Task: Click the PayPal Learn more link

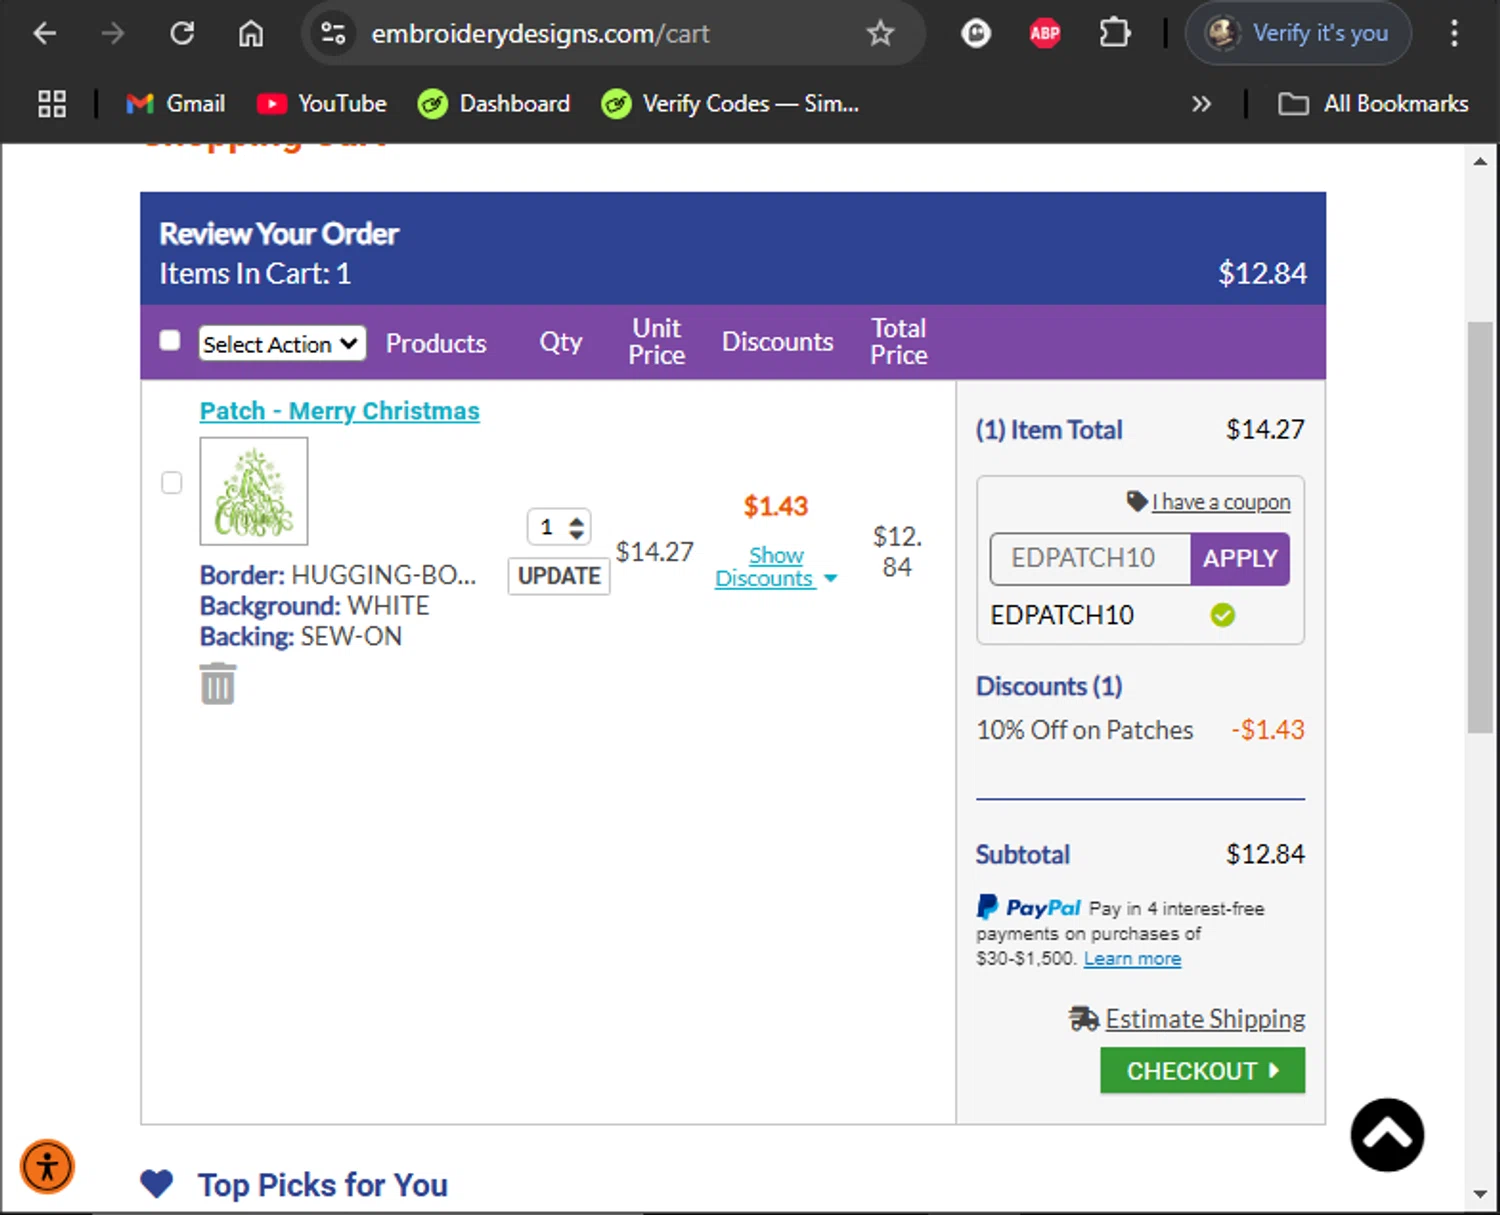Action: 1132,959
